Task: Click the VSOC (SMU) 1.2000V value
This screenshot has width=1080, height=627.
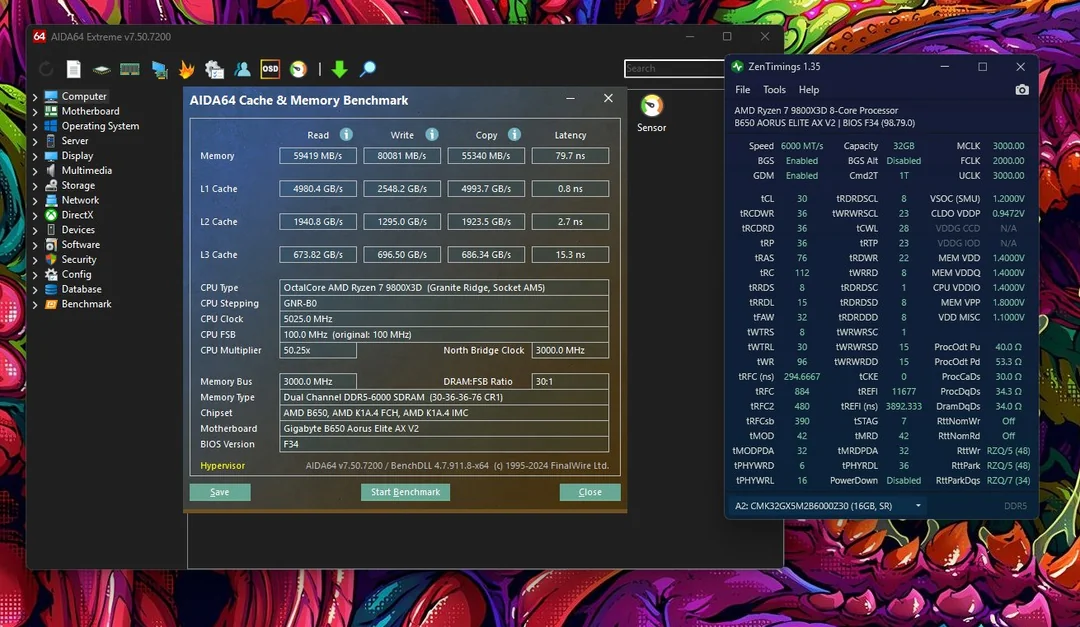Action: pyautogui.click(x=1008, y=198)
